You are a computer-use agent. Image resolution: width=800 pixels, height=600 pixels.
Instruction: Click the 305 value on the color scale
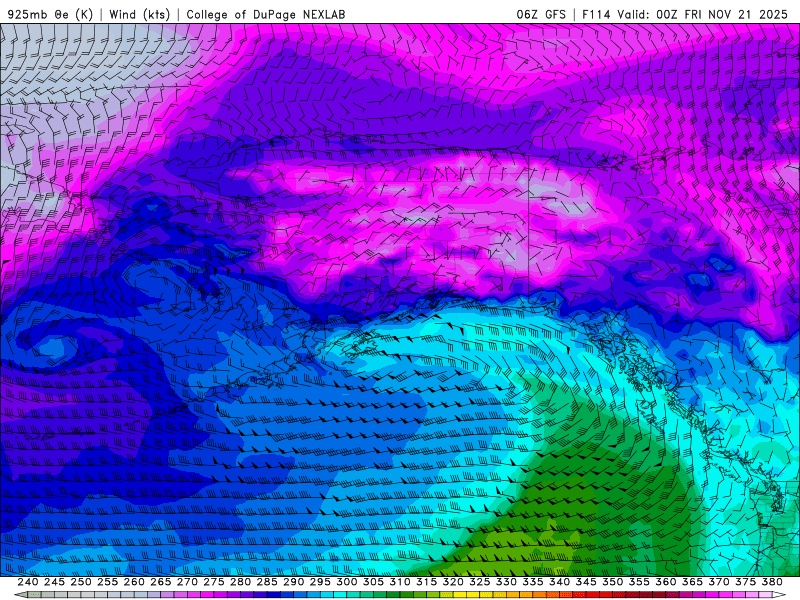373,582
